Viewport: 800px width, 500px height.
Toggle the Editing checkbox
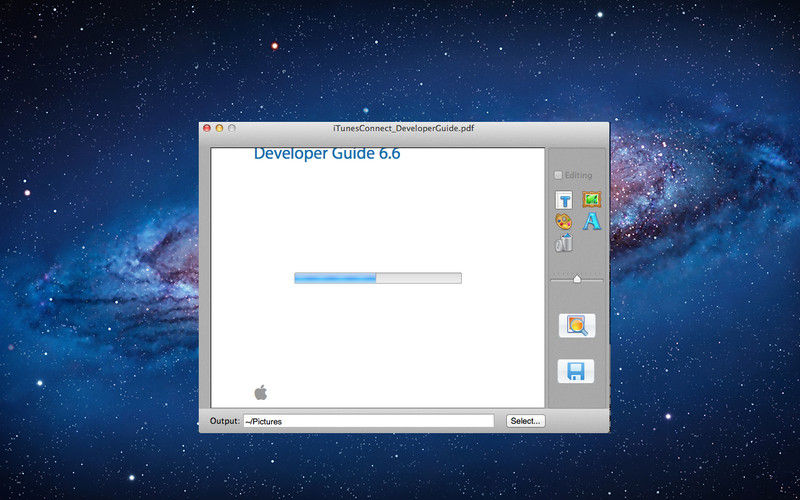point(558,175)
